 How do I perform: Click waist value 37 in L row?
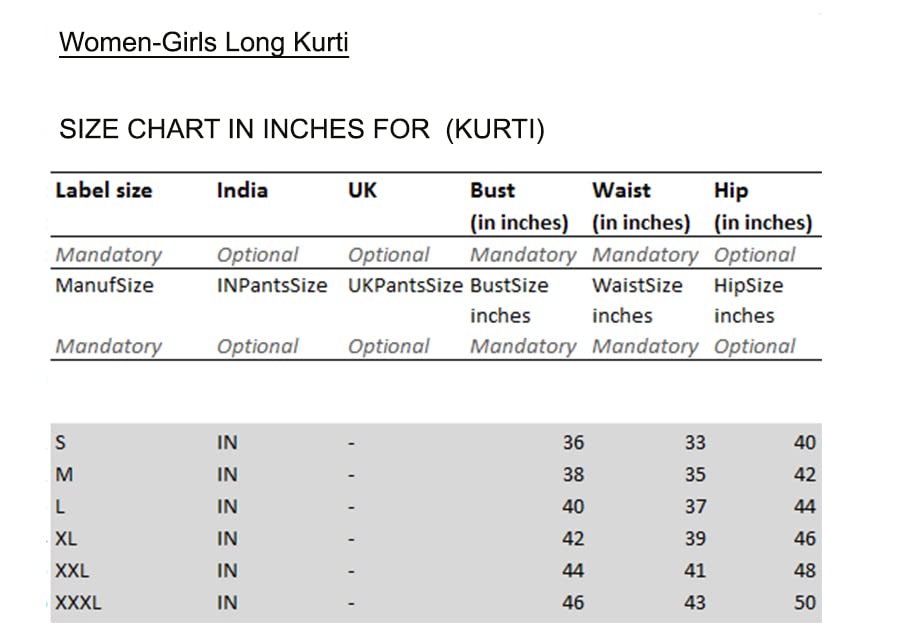coord(695,506)
